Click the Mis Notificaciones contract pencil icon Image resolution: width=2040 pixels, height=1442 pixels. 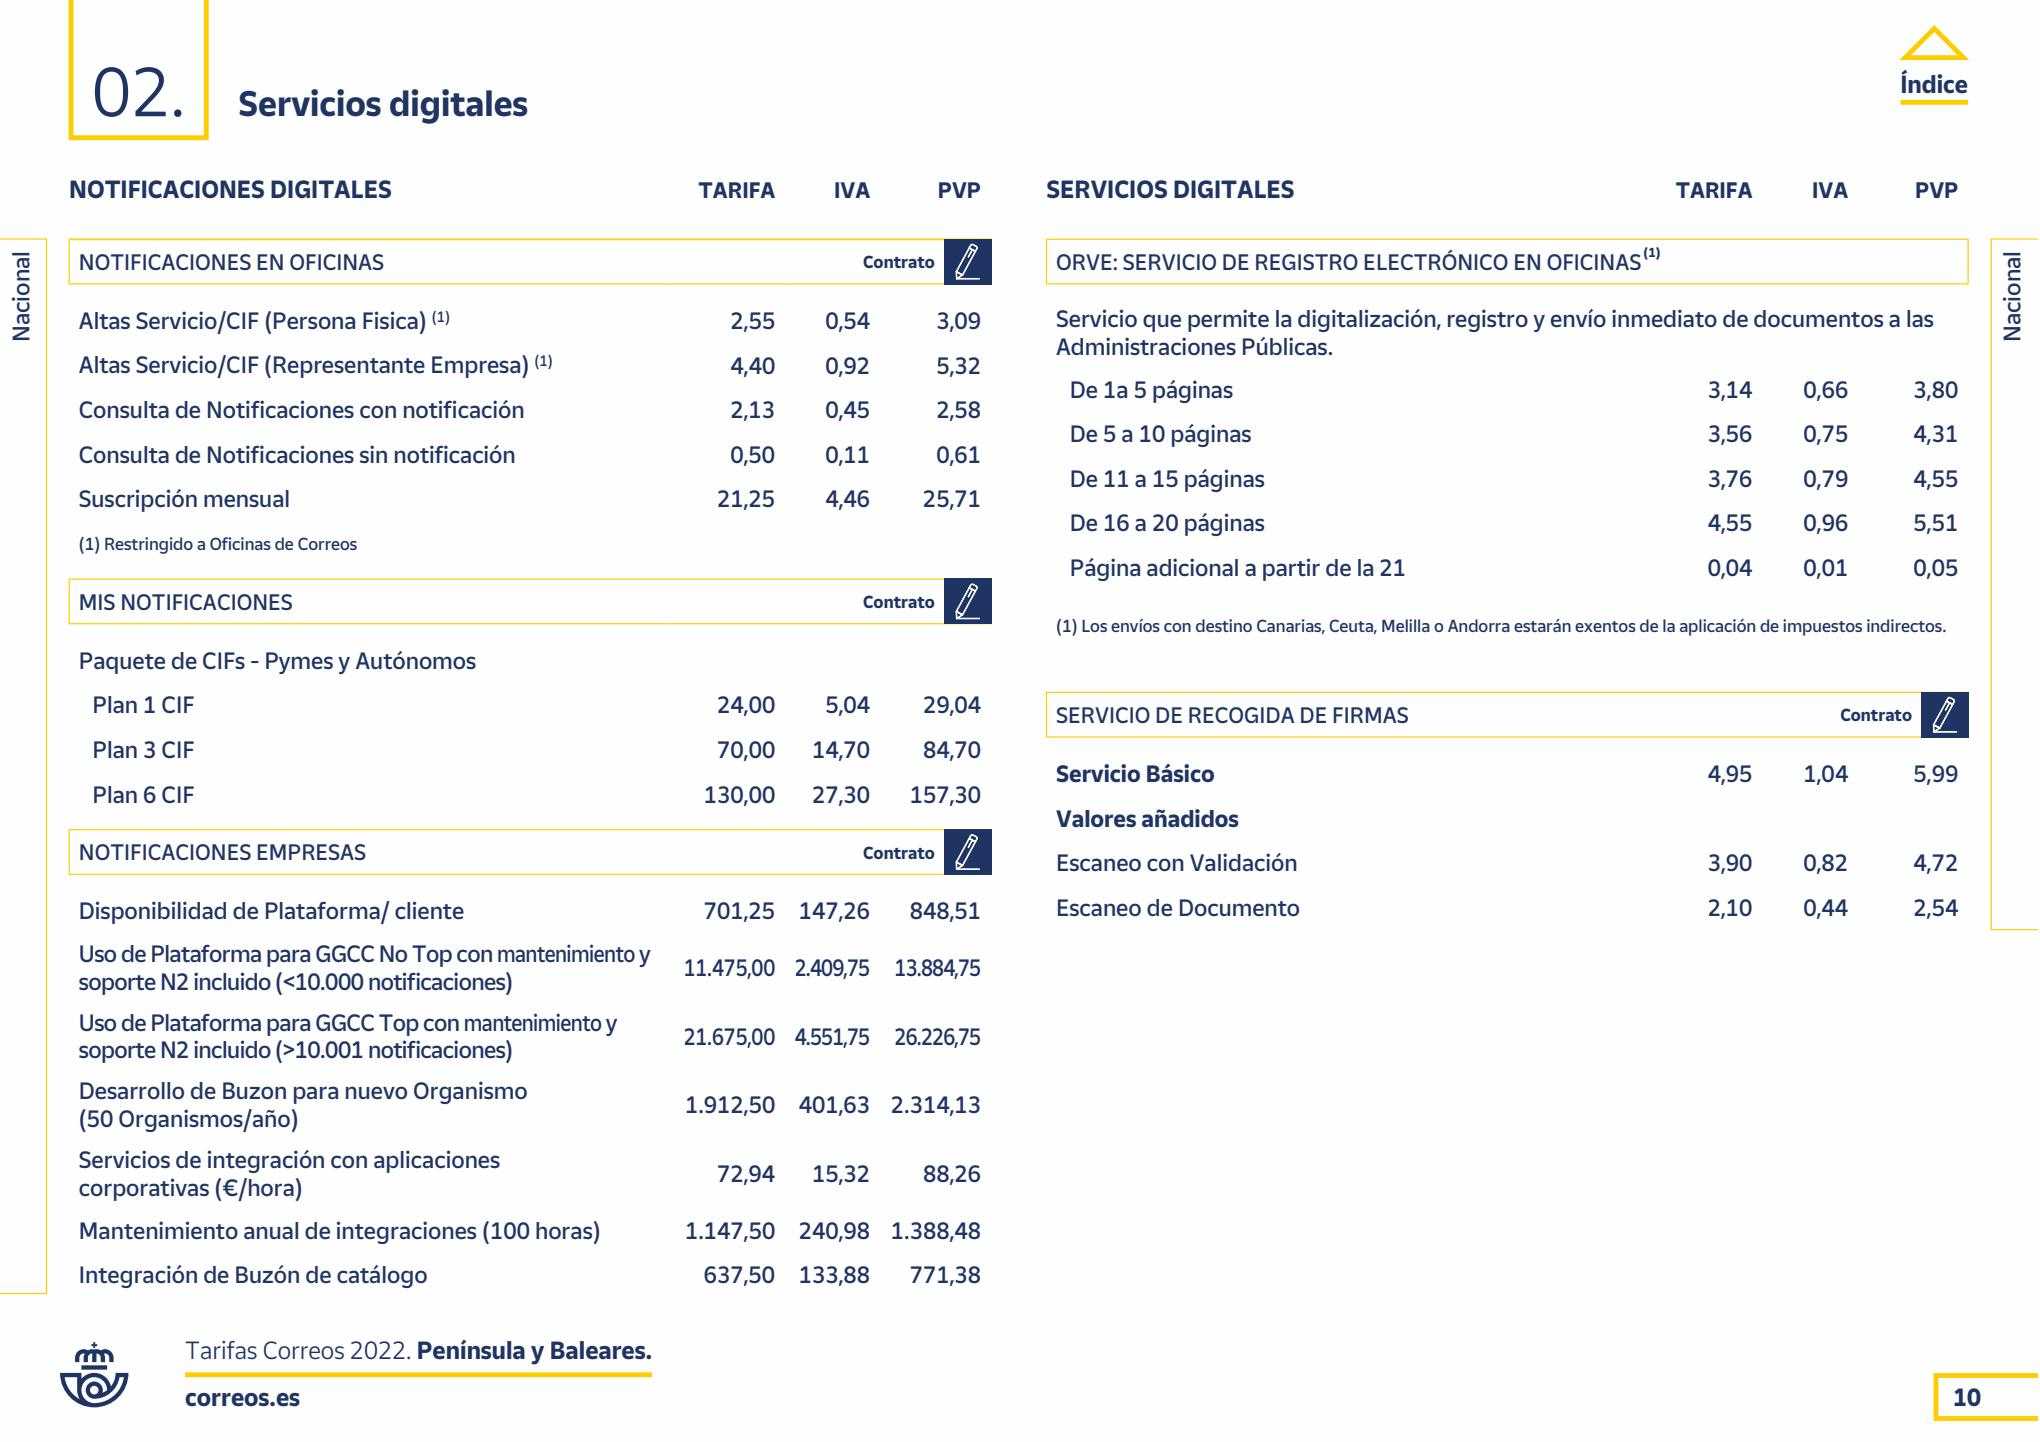[x=967, y=601]
